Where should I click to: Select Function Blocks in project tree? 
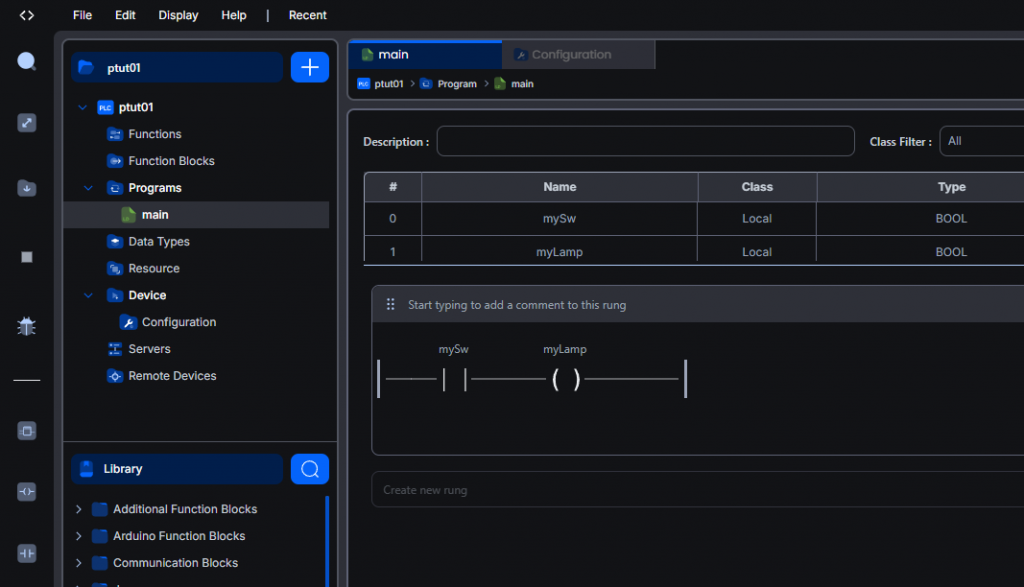pyautogui.click(x=171, y=161)
